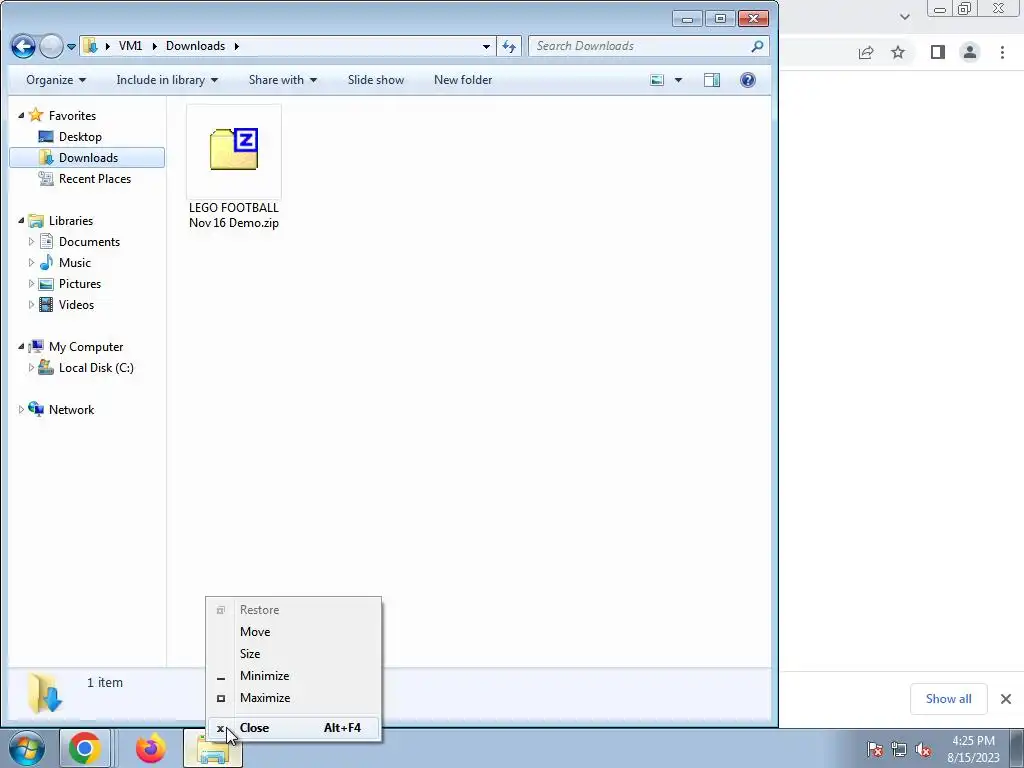Click the Downloads folder icon in details pane

tap(45, 692)
